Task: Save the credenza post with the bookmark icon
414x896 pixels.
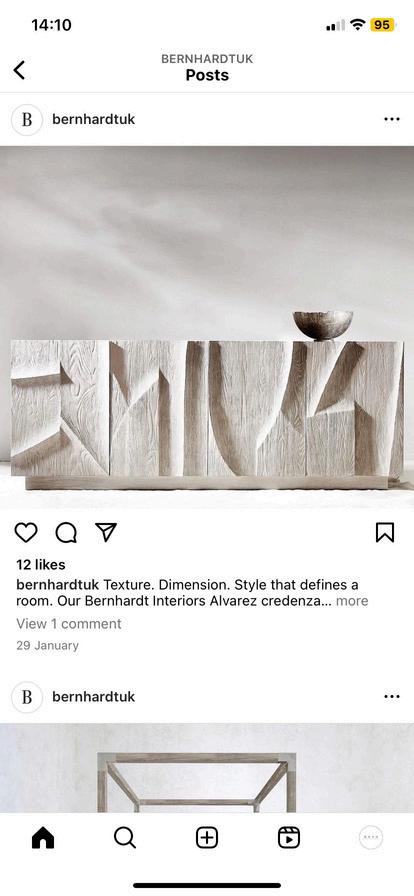Action: coord(385,533)
